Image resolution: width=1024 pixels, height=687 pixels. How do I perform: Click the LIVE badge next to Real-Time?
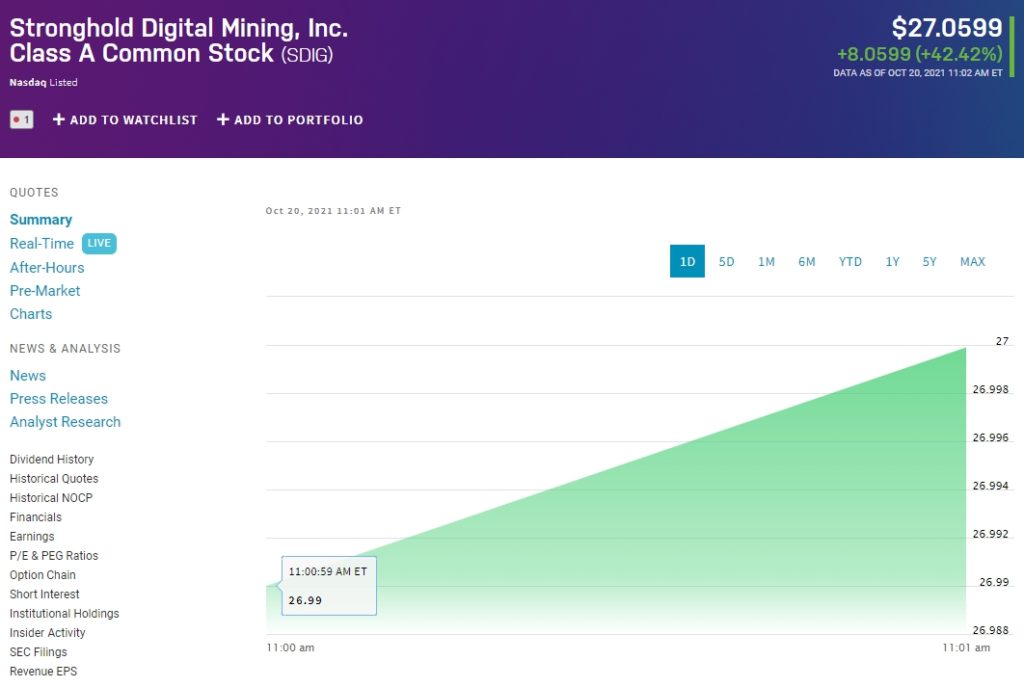pyautogui.click(x=99, y=243)
